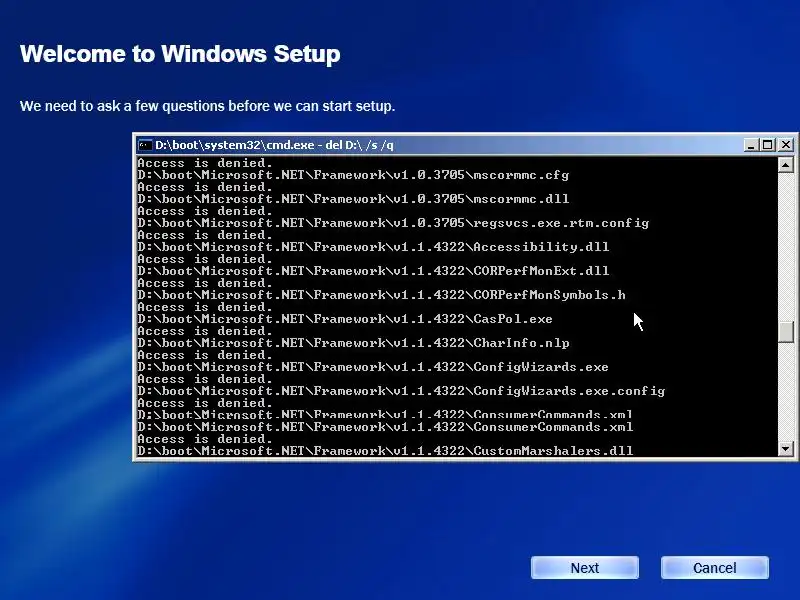Open the cmd.exe window system menu icon

click(145, 145)
